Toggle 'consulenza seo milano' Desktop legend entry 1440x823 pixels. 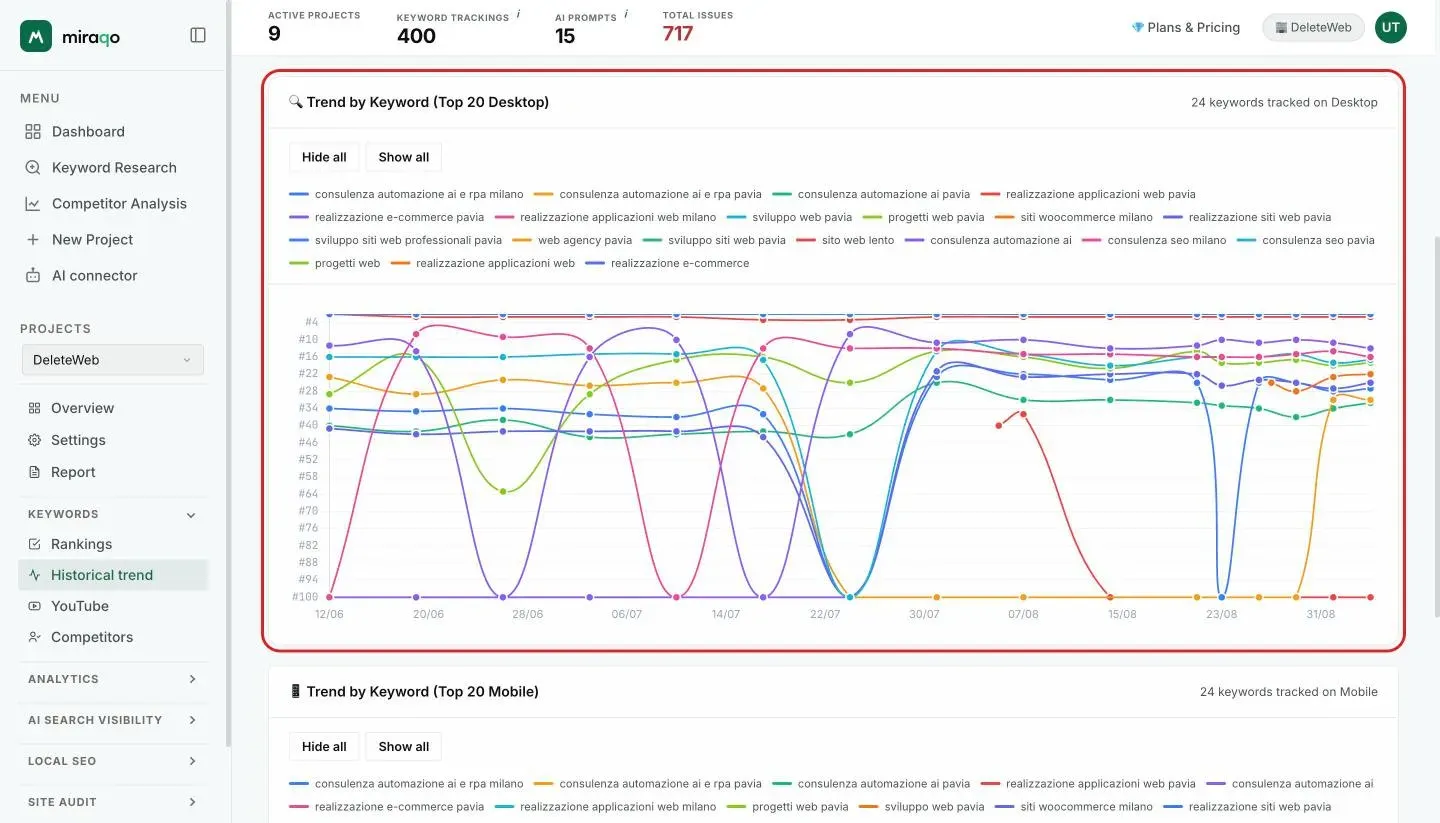(1154, 240)
